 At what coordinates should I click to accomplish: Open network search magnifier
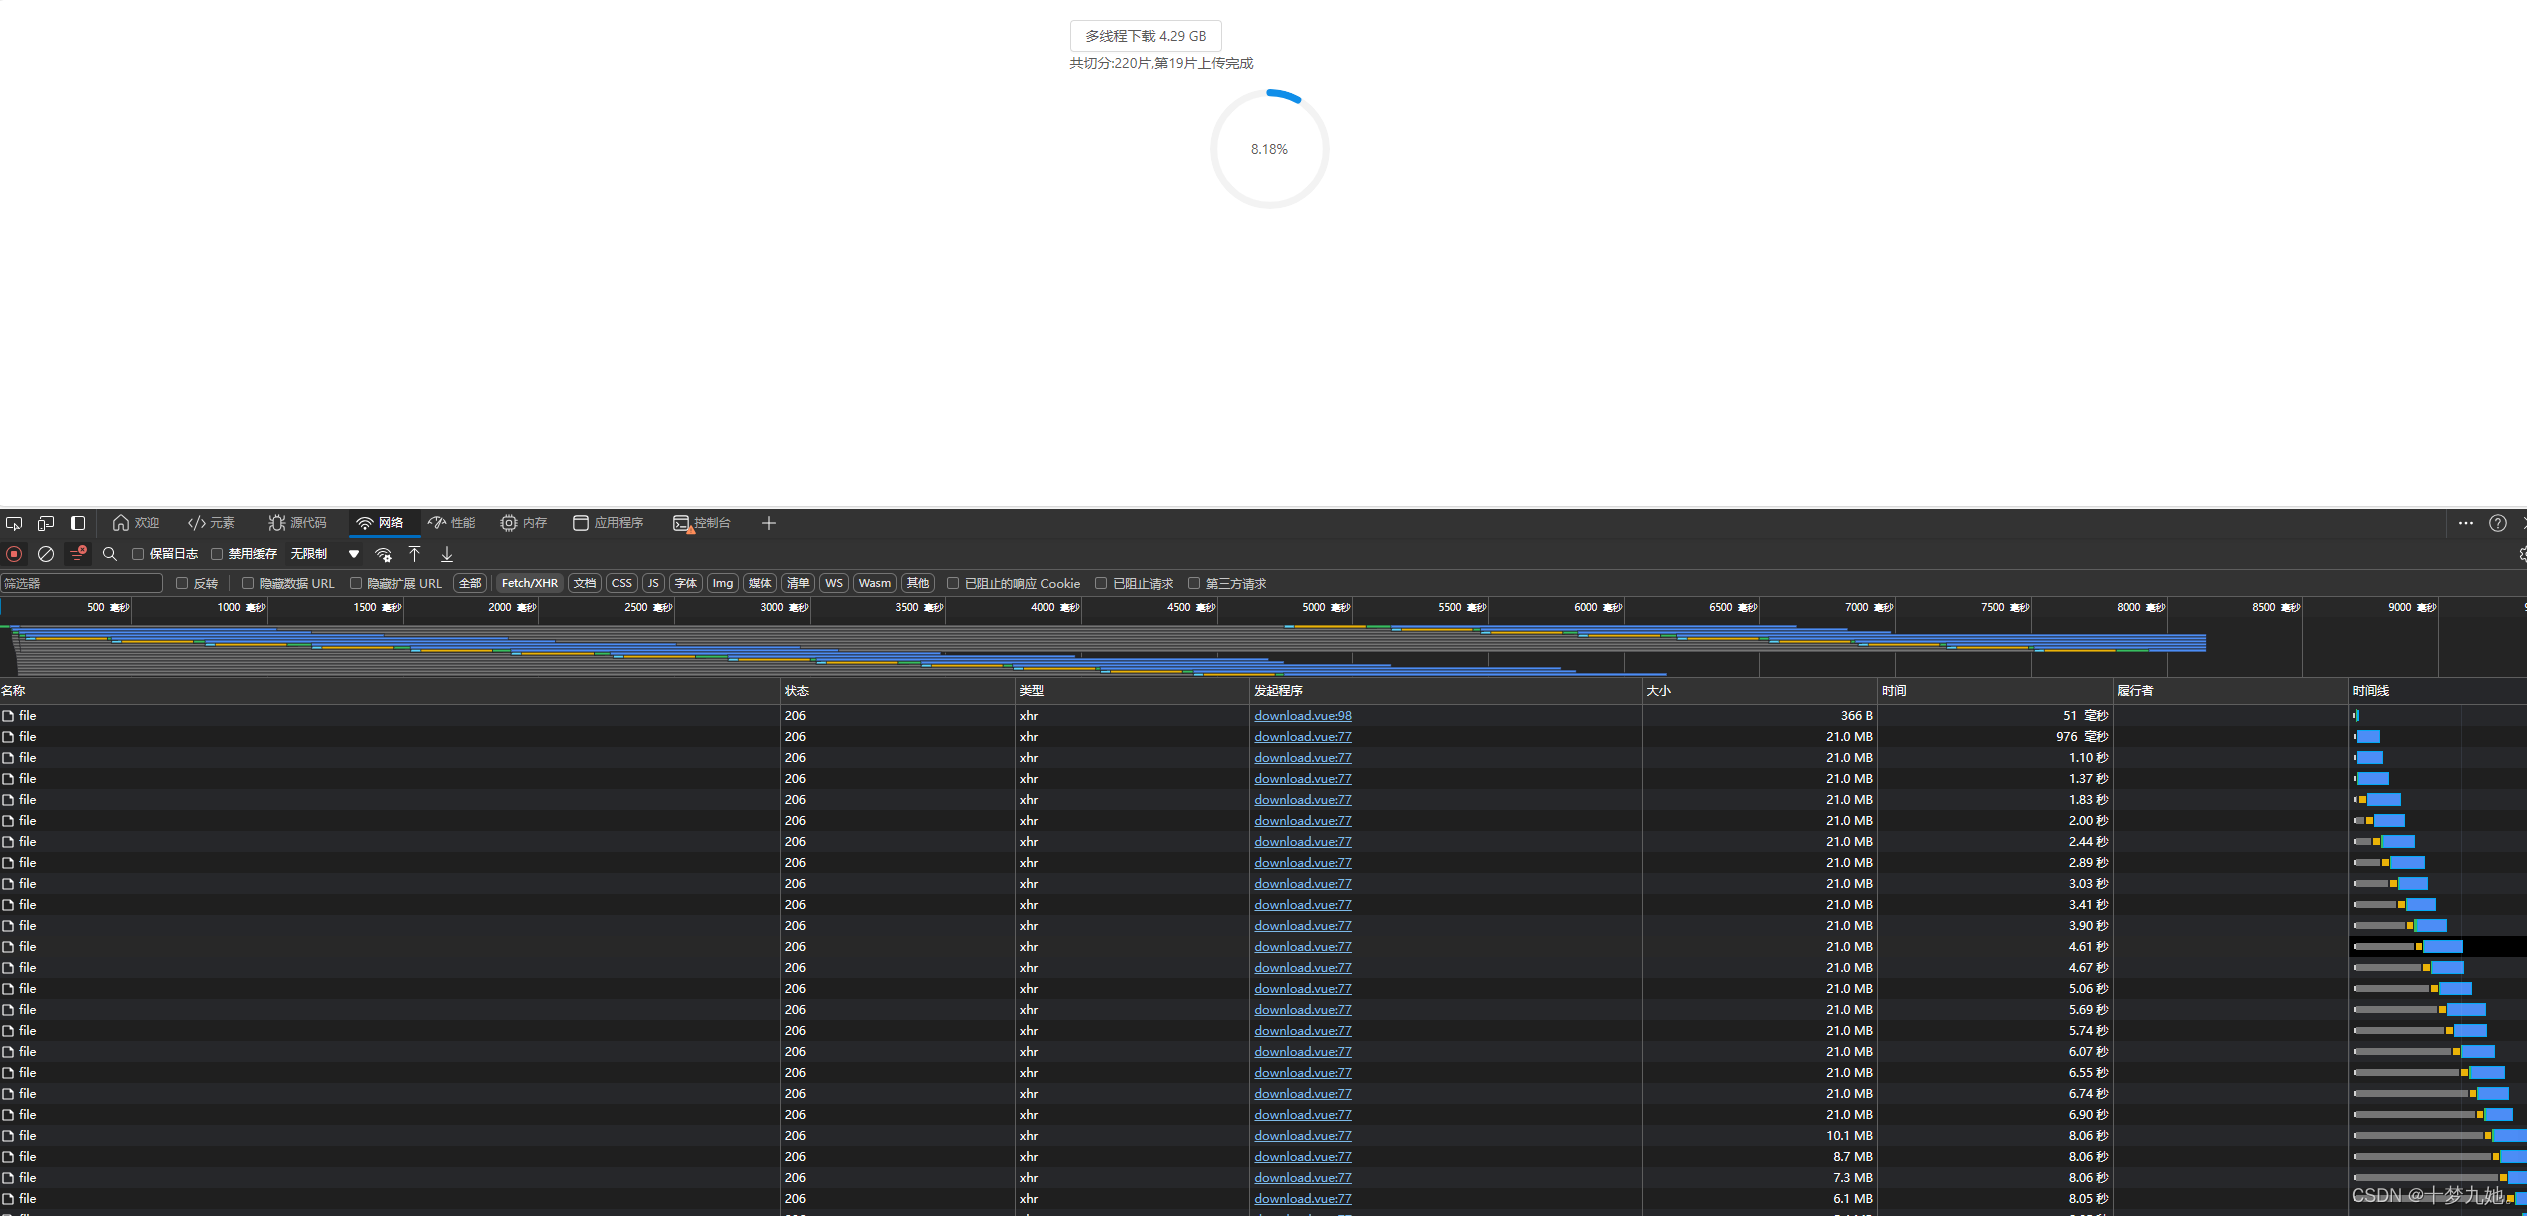coord(110,554)
